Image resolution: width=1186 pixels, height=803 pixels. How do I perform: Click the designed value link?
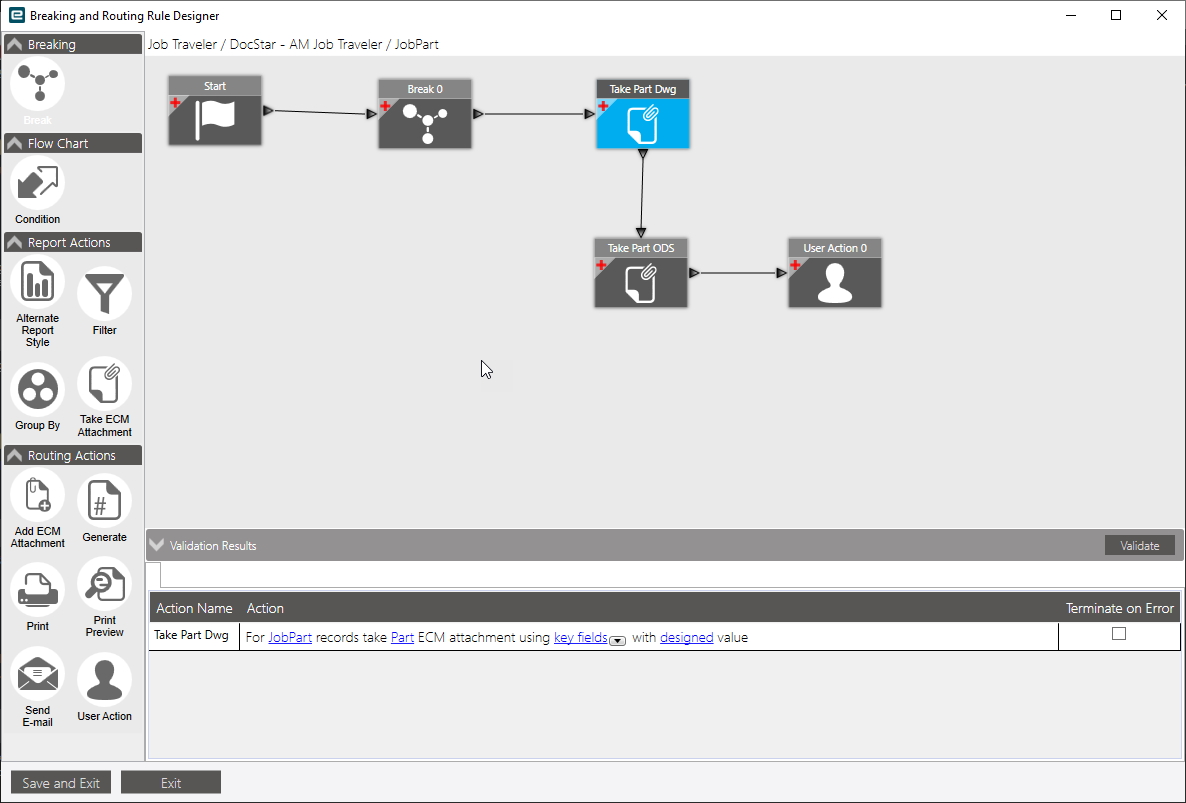click(x=687, y=637)
